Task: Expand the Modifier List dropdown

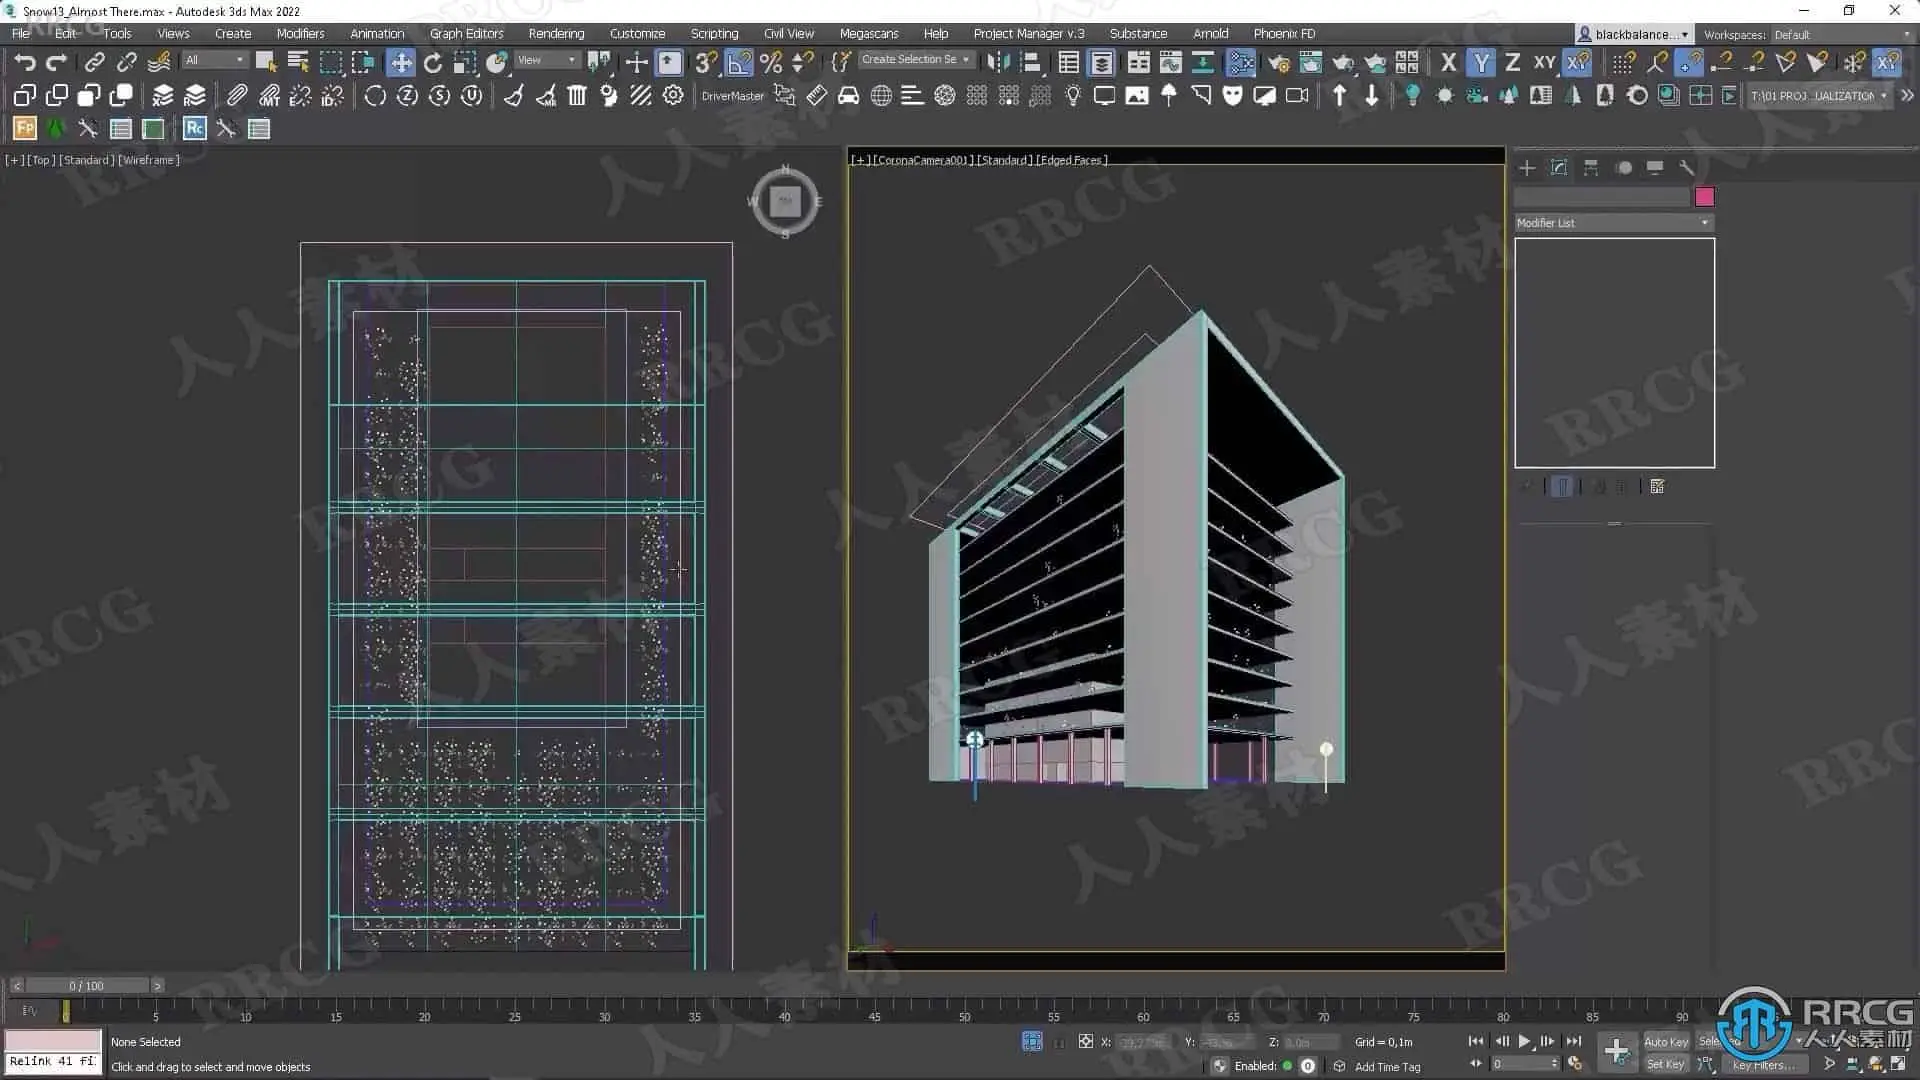Action: tap(1613, 223)
